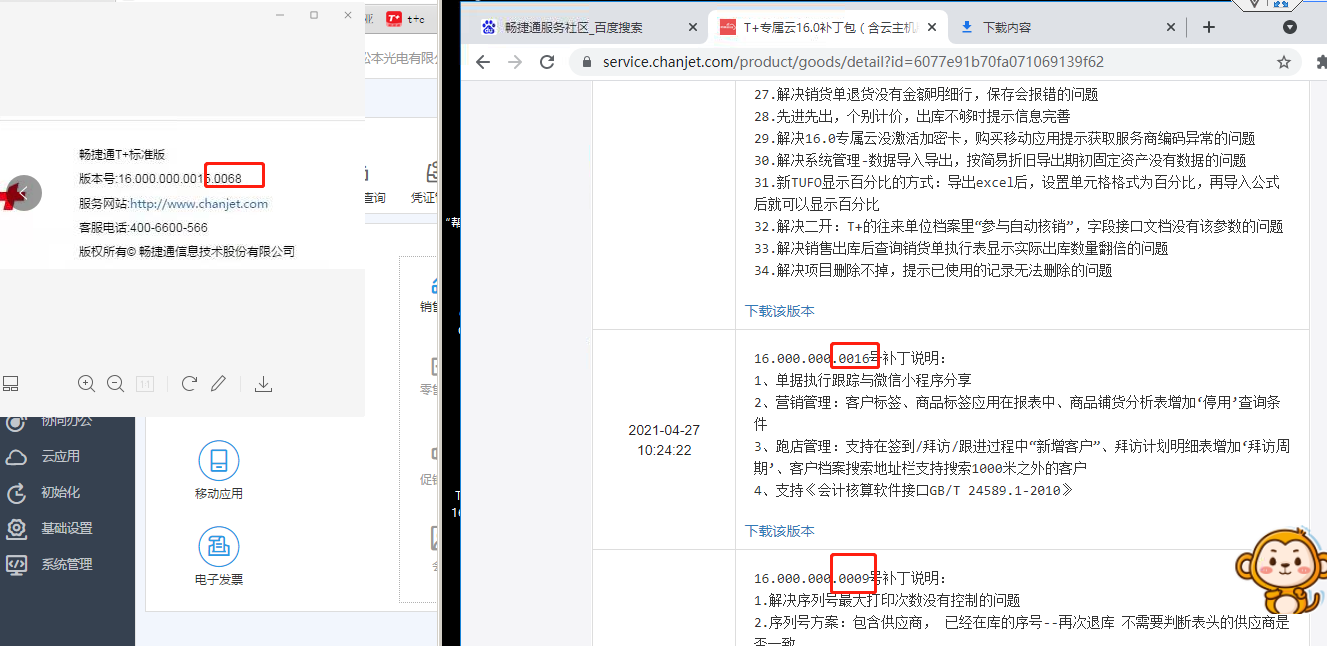Maximize the image viewer window
This screenshot has width=1327, height=646.
pos(314,15)
